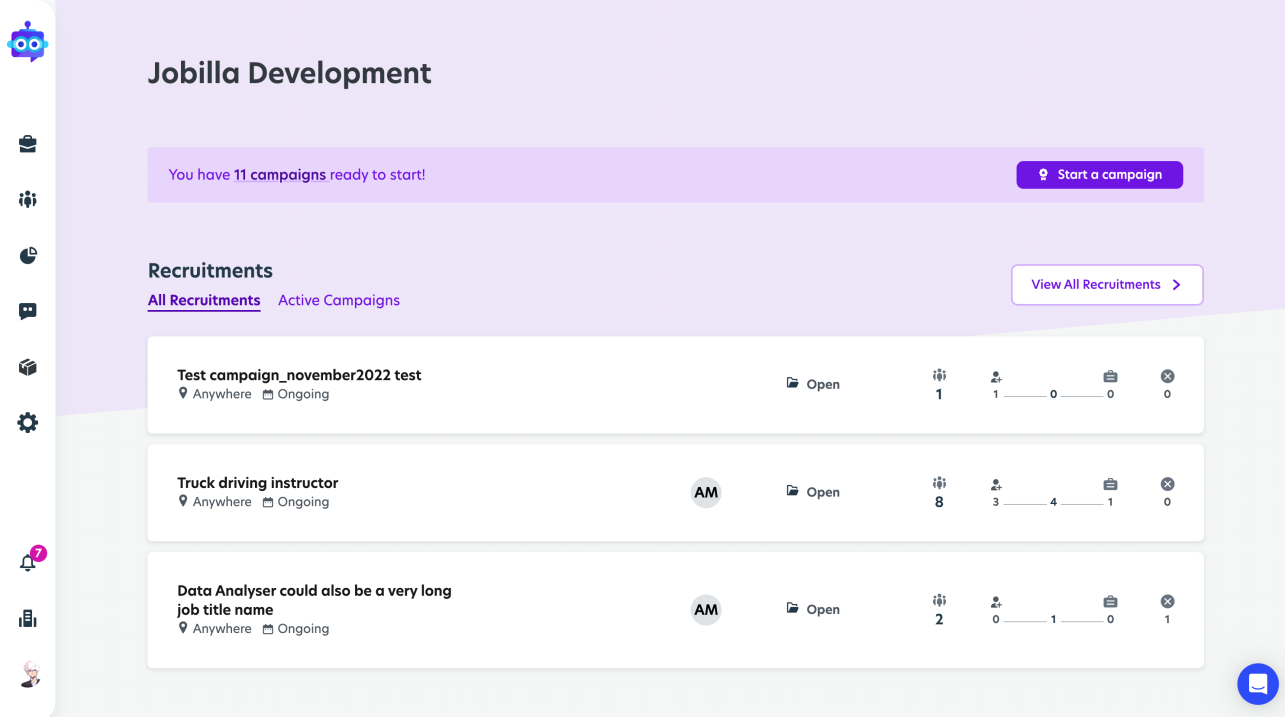Open notifications bell with 7 badge

click(x=30, y=561)
